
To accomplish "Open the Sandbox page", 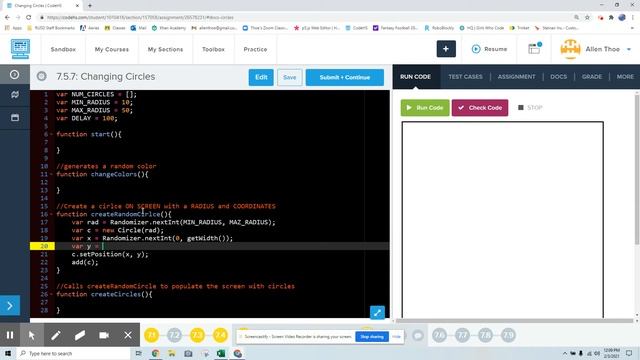I will pos(63,49).
